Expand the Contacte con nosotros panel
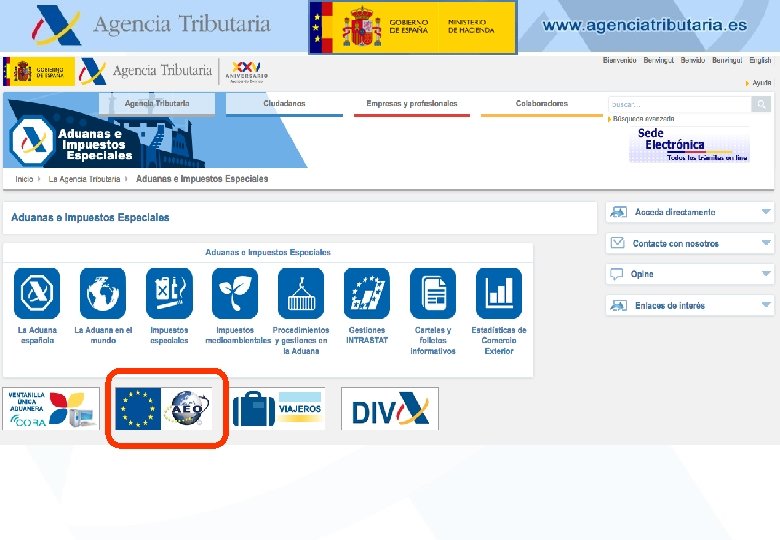Viewport: 780px width, 540px height. tap(690, 244)
